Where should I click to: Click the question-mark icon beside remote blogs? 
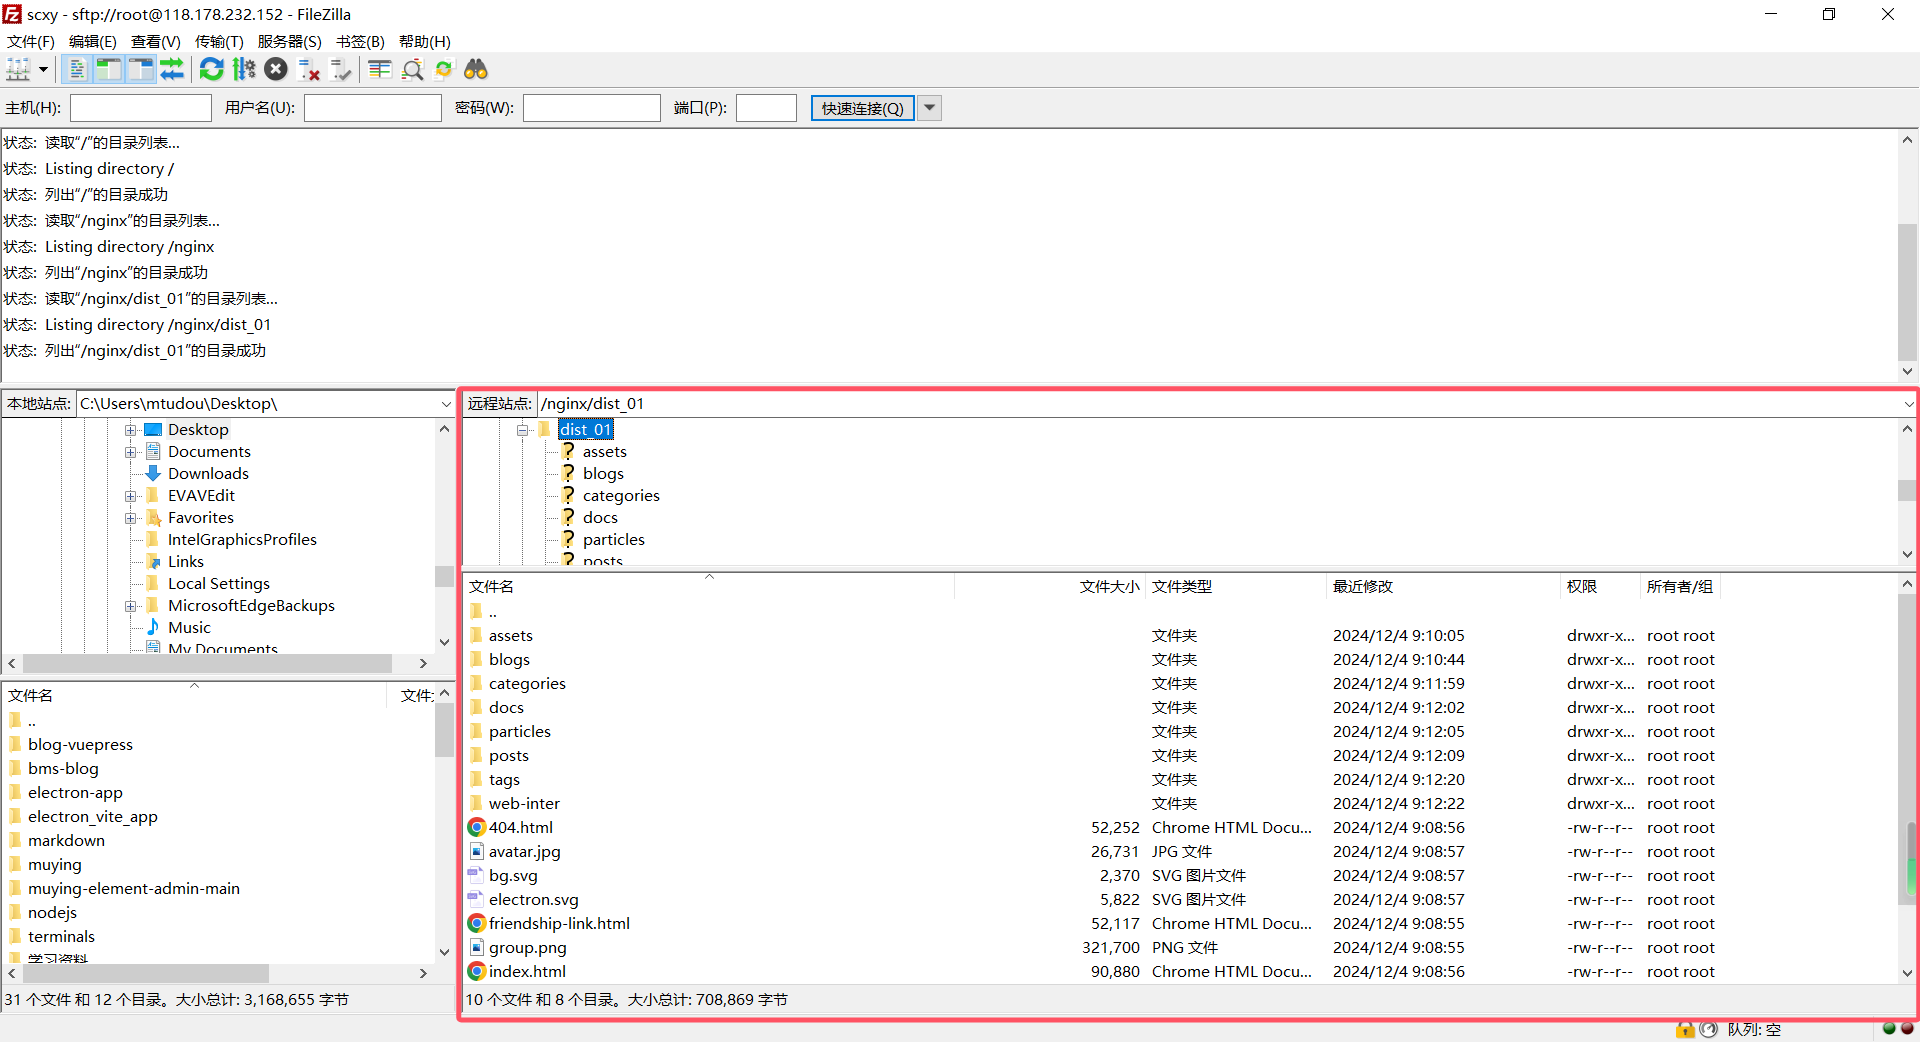point(568,473)
